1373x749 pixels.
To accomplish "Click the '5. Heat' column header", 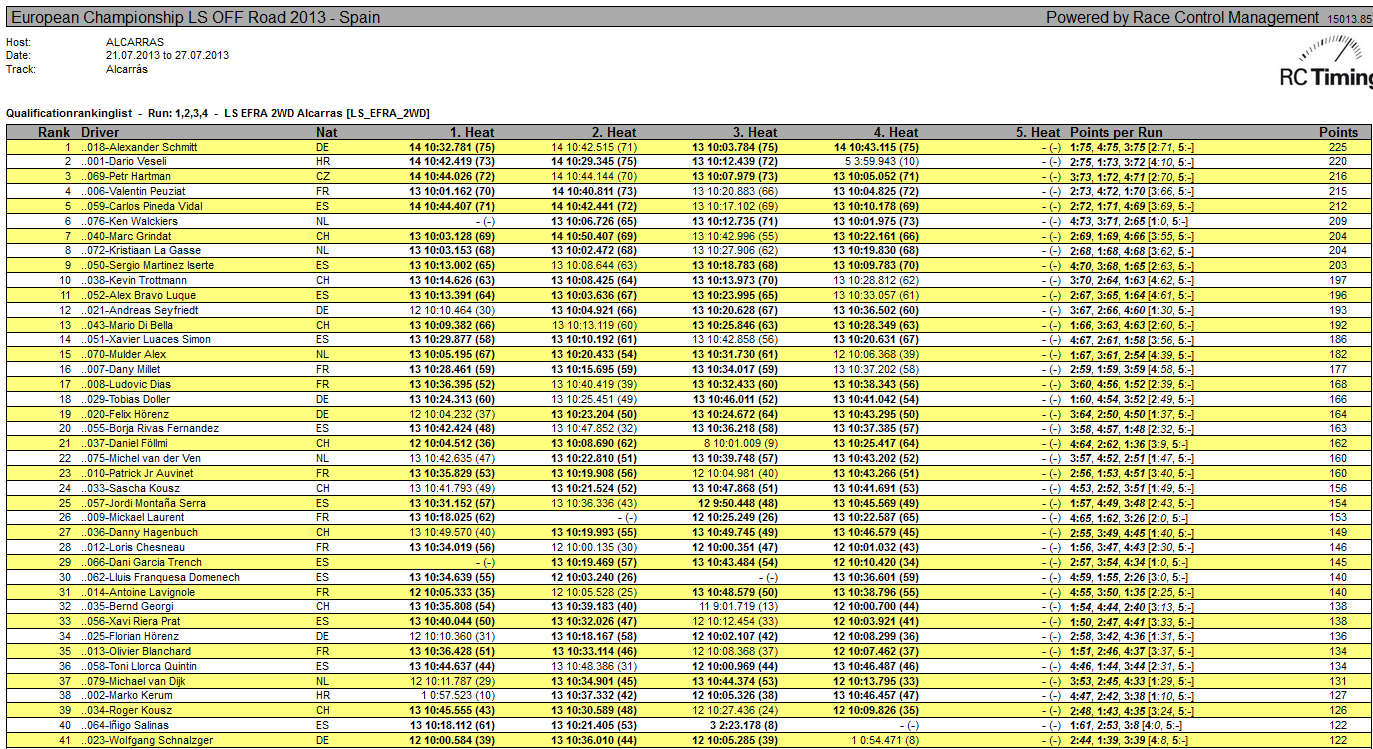I will click(x=1037, y=132).
